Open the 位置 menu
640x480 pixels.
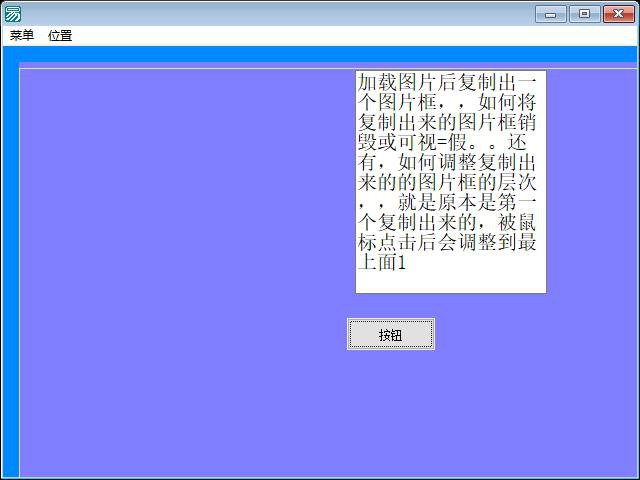click(x=60, y=36)
